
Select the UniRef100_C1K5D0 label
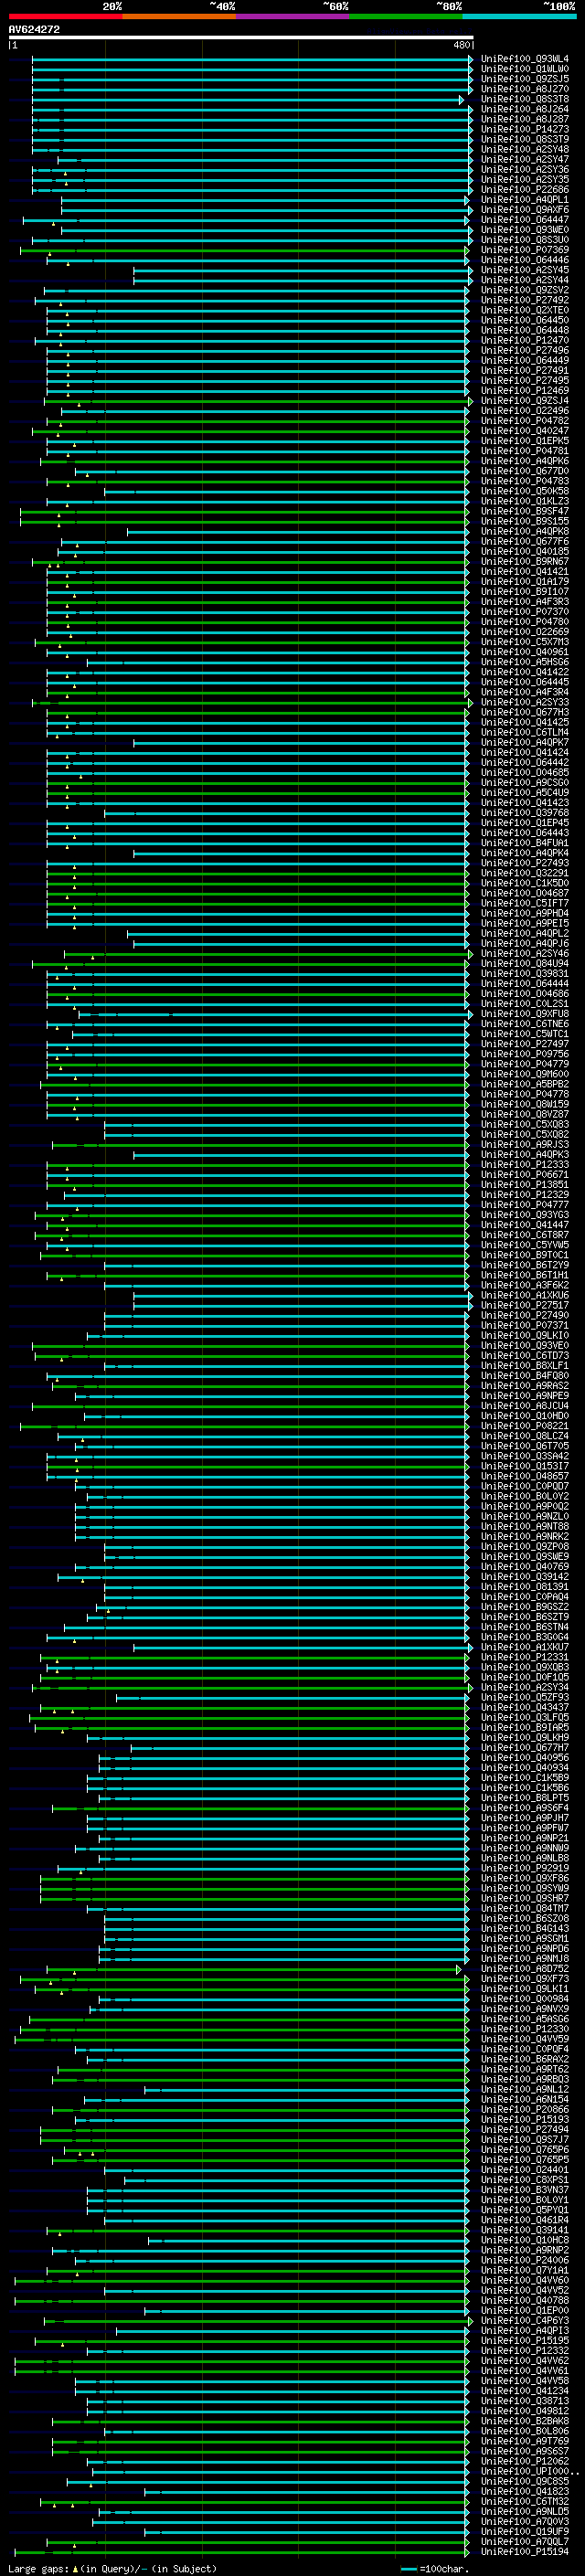pos(525,885)
